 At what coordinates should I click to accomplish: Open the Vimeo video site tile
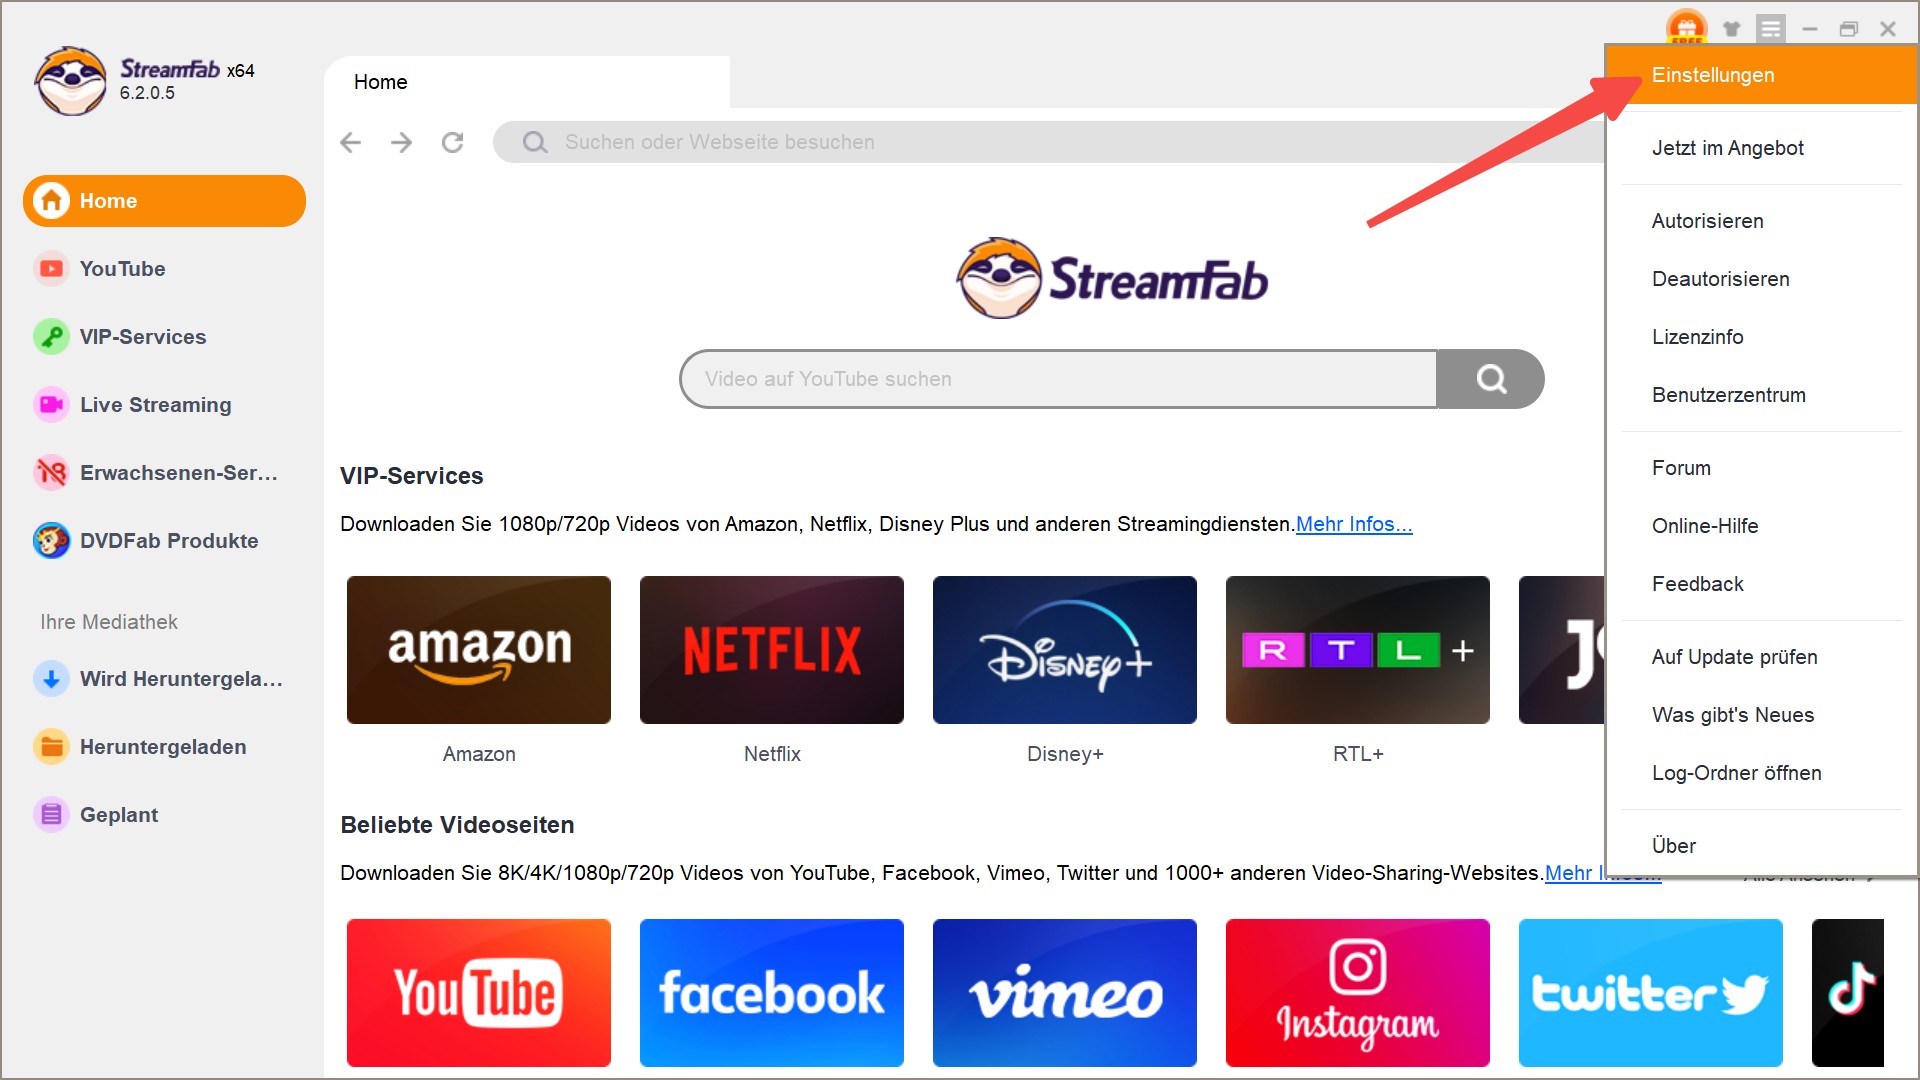(x=1065, y=993)
